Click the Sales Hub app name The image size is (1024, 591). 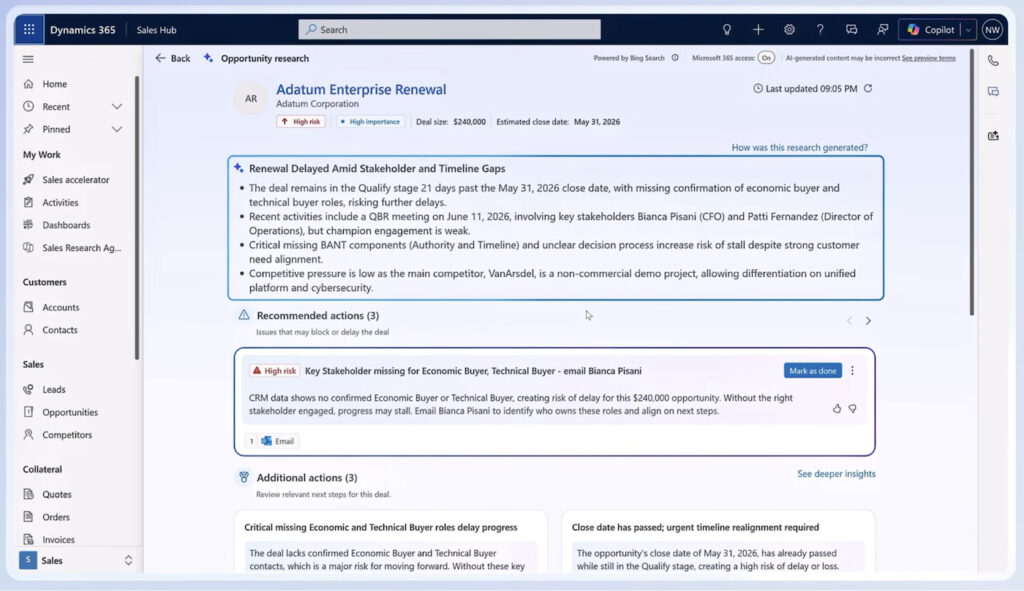156,29
